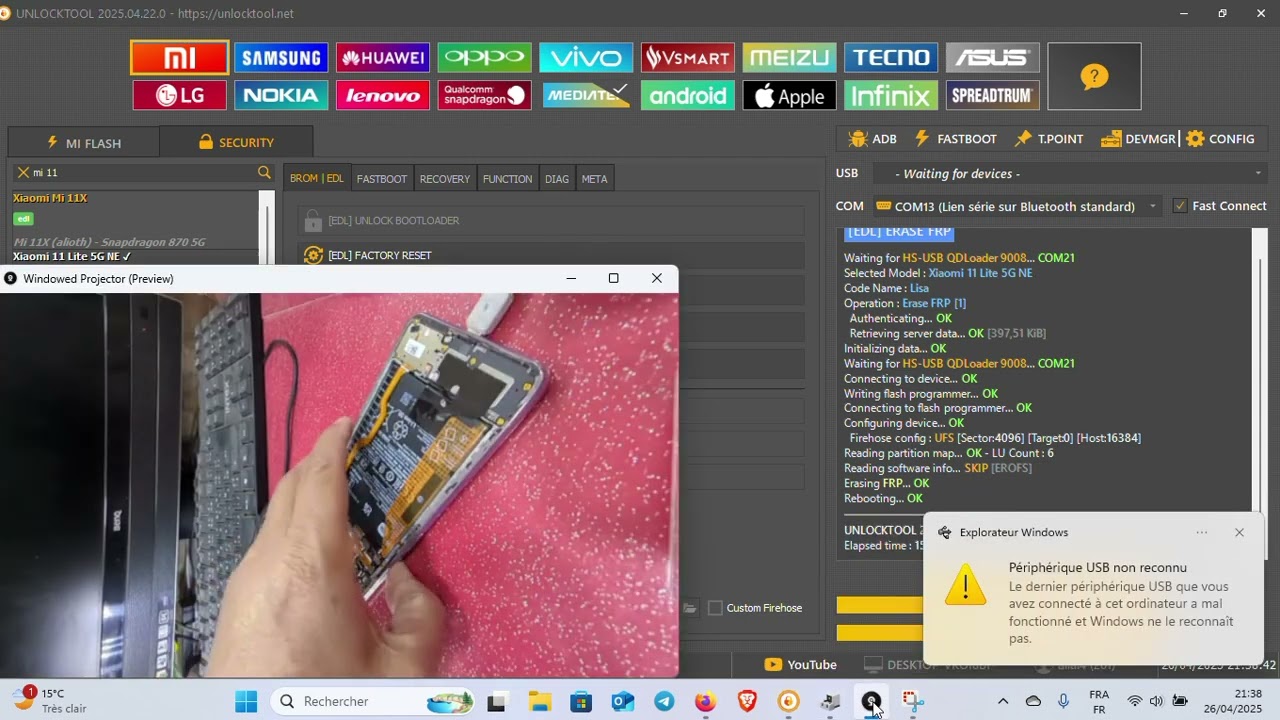Open Windows Start menu
Screen dimensions: 1280x720
click(x=246, y=701)
